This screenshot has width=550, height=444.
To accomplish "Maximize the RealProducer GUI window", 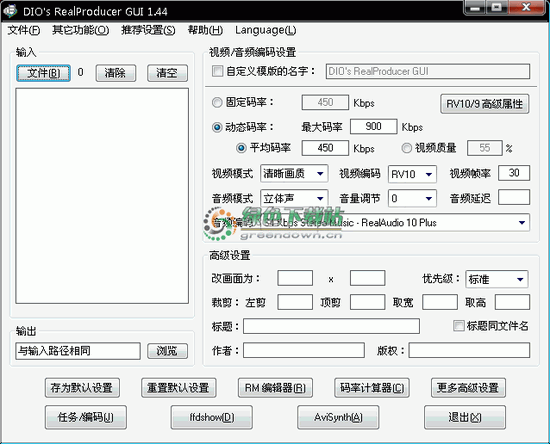I will click(x=496, y=7).
